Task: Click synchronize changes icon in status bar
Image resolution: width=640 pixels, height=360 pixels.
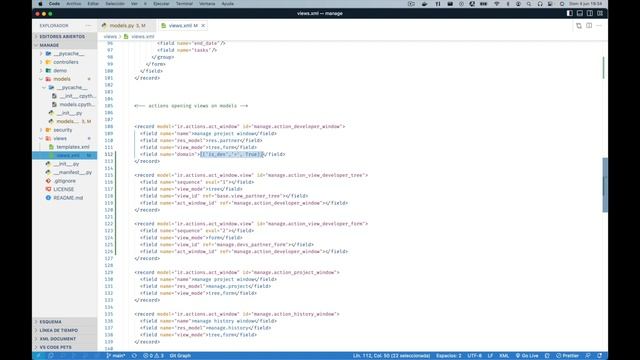Action: coord(134,356)
